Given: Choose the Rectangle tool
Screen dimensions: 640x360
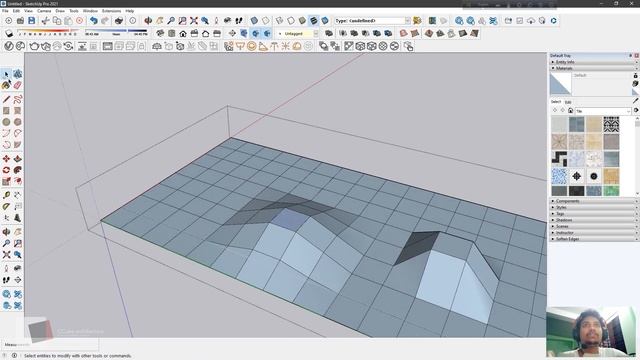Looking at the screenshot, I should coord(6,111).
